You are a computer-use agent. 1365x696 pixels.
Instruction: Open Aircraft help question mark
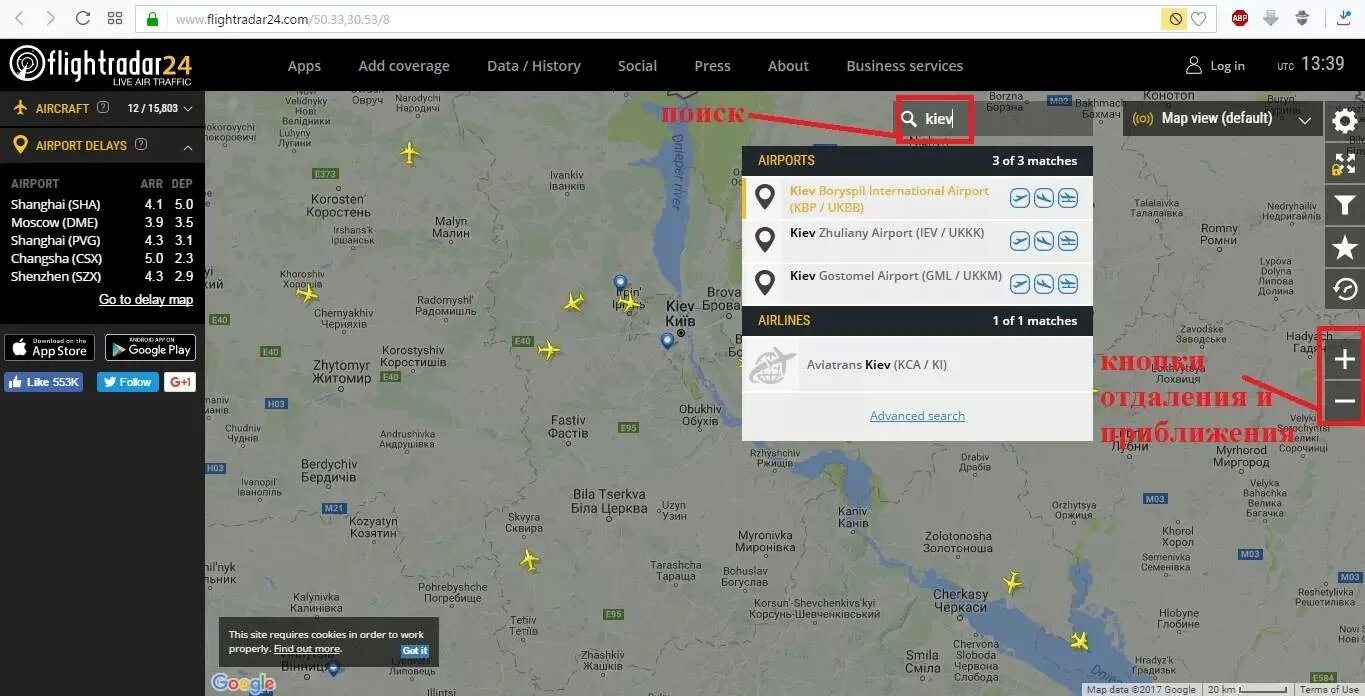tap(103, 108)
